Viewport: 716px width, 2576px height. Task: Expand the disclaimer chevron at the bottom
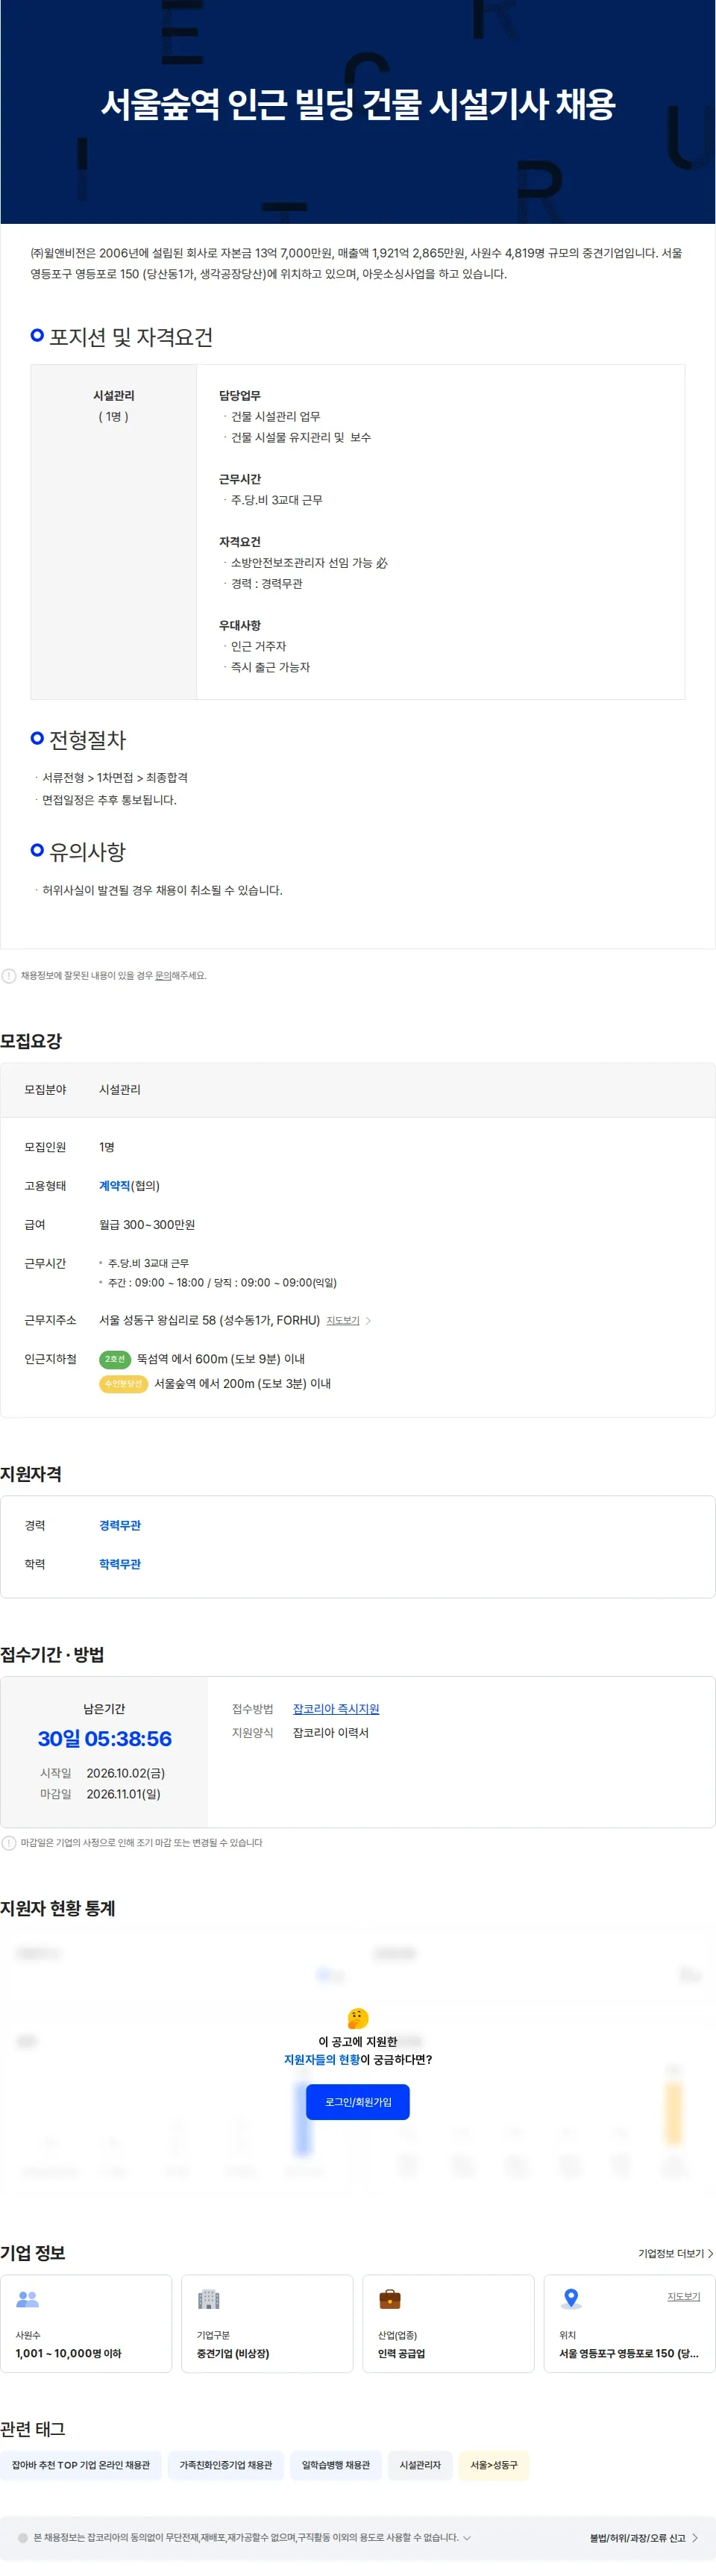466,2537
